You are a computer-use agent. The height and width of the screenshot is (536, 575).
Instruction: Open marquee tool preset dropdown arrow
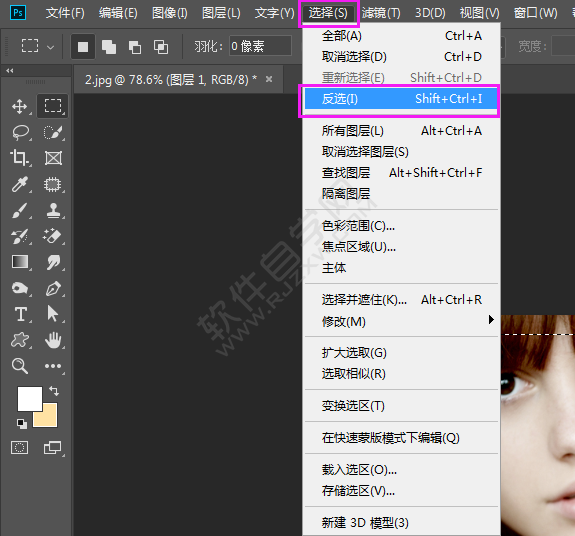tap(51, 47)
